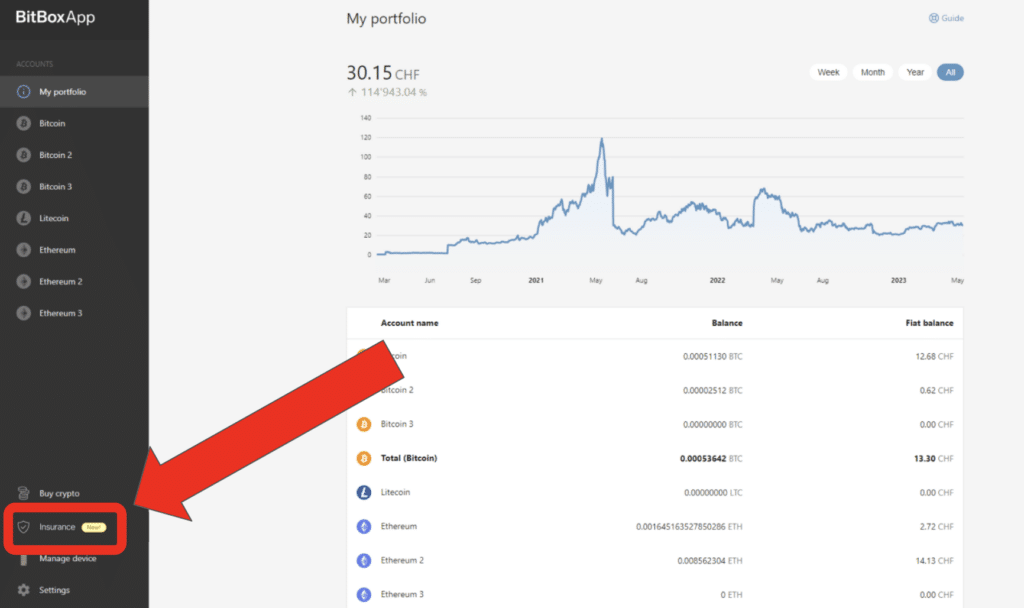Switch chart range to Month
The width and height of the screenshot is (1024, 608).
tap(872, 72)
